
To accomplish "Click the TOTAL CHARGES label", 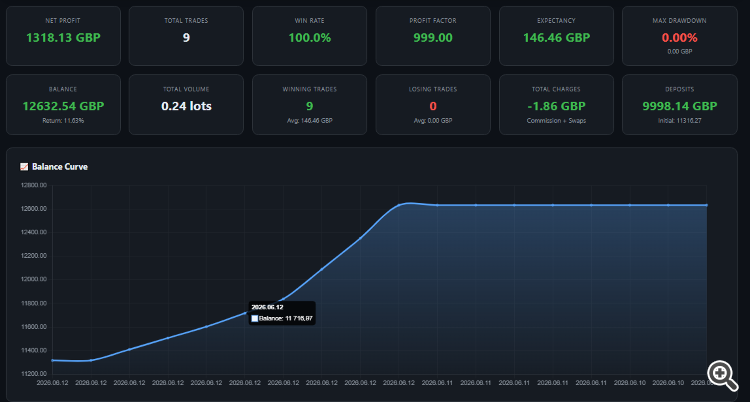I will point(556,89).
